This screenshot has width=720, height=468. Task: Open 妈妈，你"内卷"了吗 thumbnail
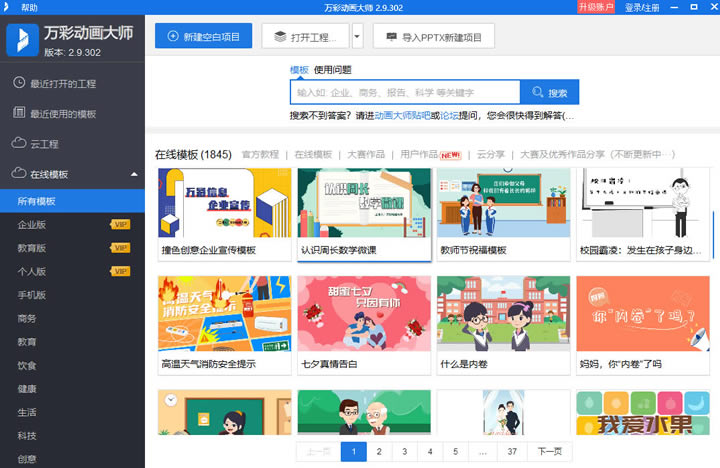coord(643,314)
